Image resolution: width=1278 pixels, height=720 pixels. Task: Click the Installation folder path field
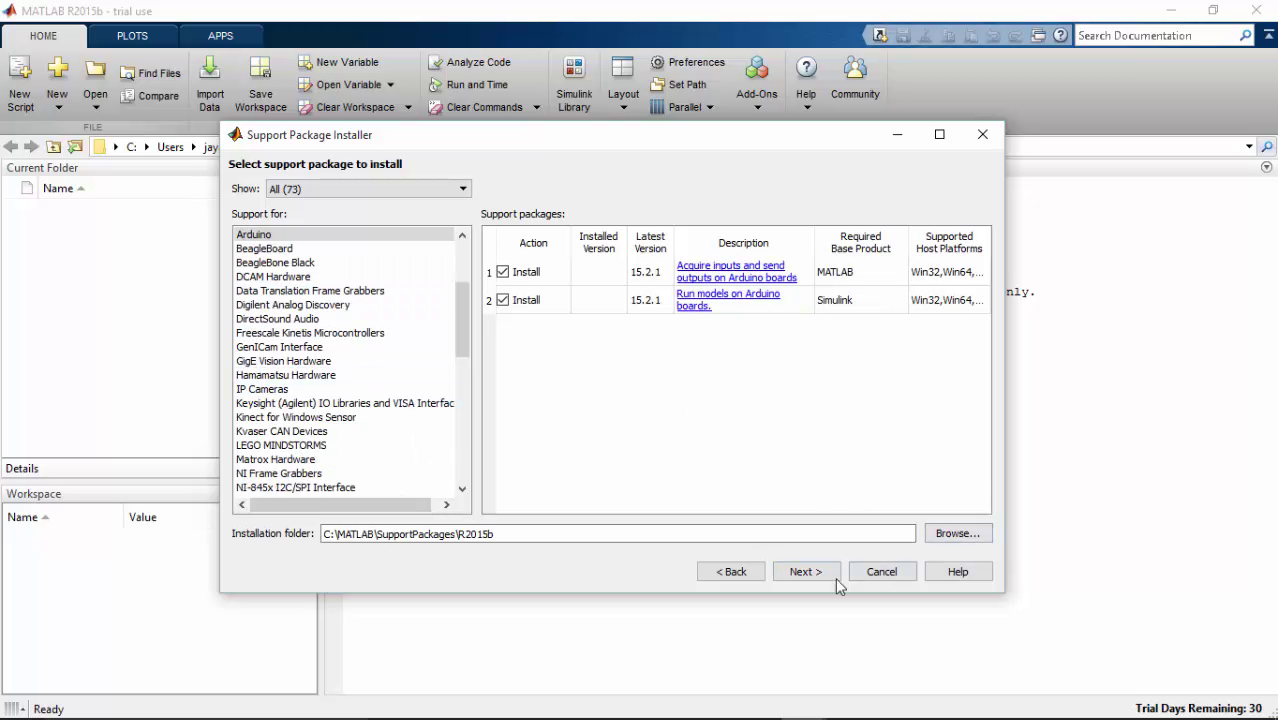[618, 534]
